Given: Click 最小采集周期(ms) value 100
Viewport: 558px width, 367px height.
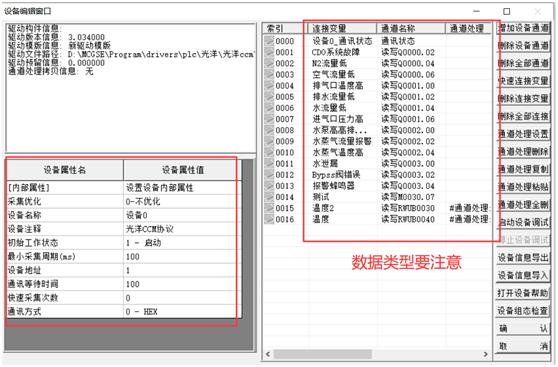Looking at the screenshot, I should pos(182,257).
